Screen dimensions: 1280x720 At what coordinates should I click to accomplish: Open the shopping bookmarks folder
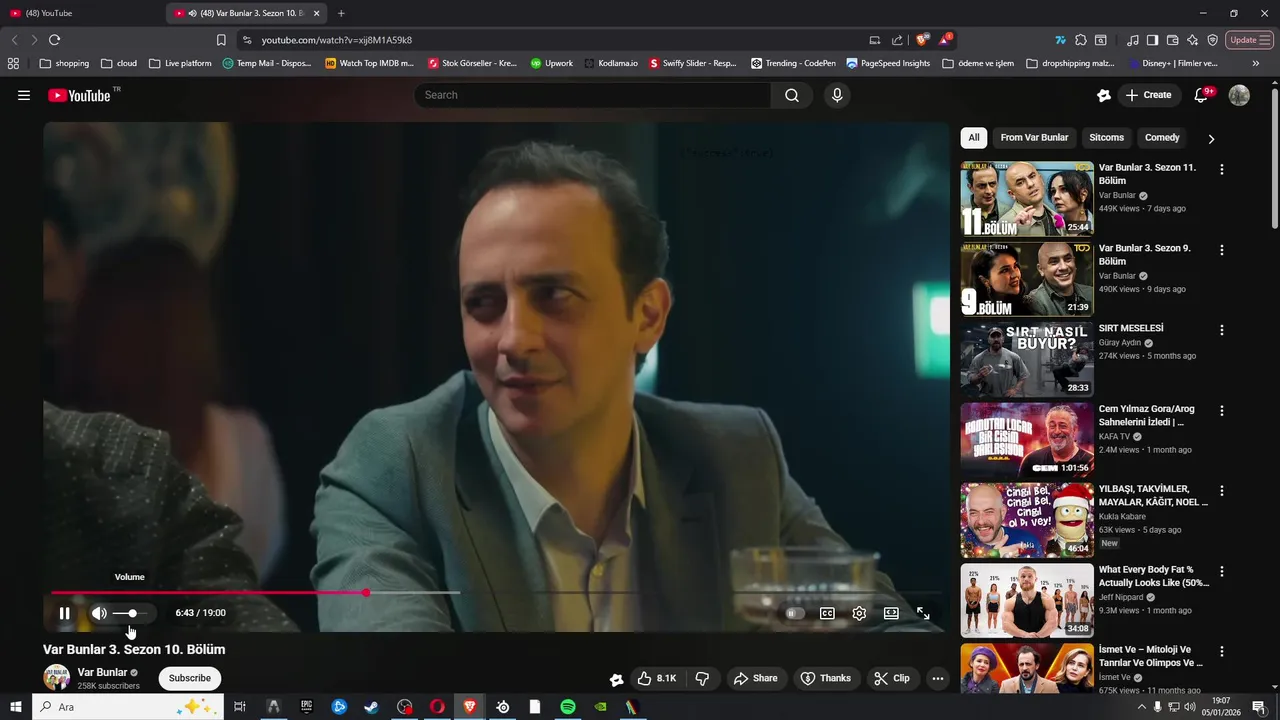click(64, 63)
